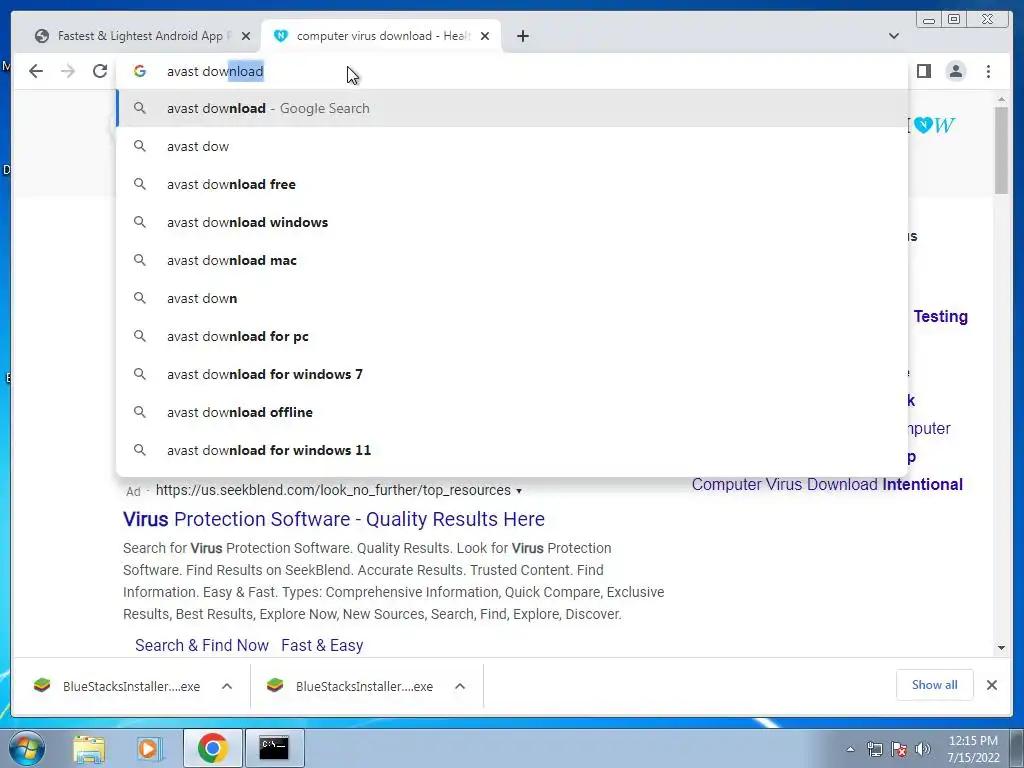Open the taskbar clock showing 12:15 PM
This screenshot has height=768, width=1024.
pos(973,749)
